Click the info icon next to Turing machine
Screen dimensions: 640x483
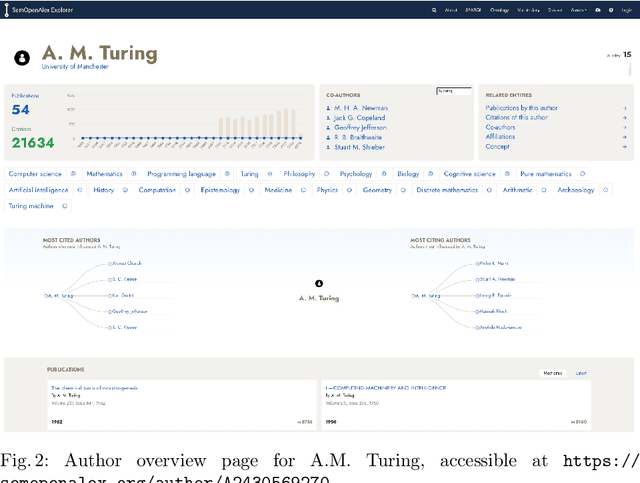[65, 206]
